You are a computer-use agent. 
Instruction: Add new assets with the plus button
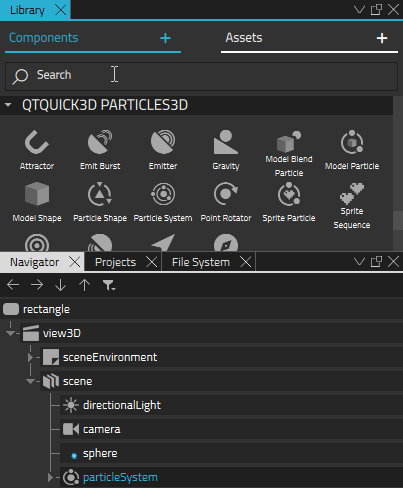click(x=382, y=38)
